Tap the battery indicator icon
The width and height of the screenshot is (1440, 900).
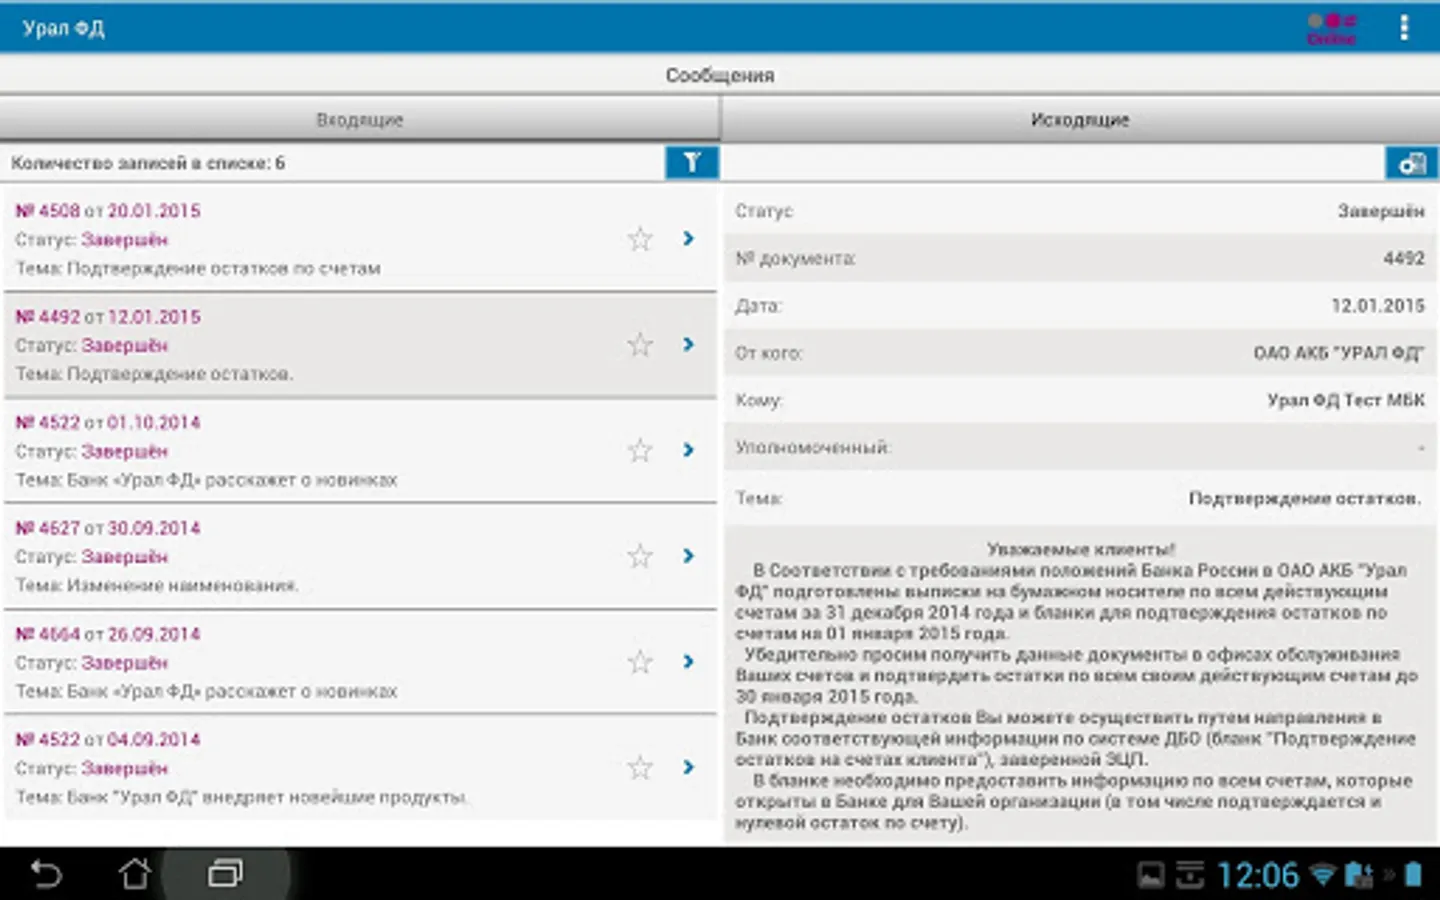point(1413,875)
